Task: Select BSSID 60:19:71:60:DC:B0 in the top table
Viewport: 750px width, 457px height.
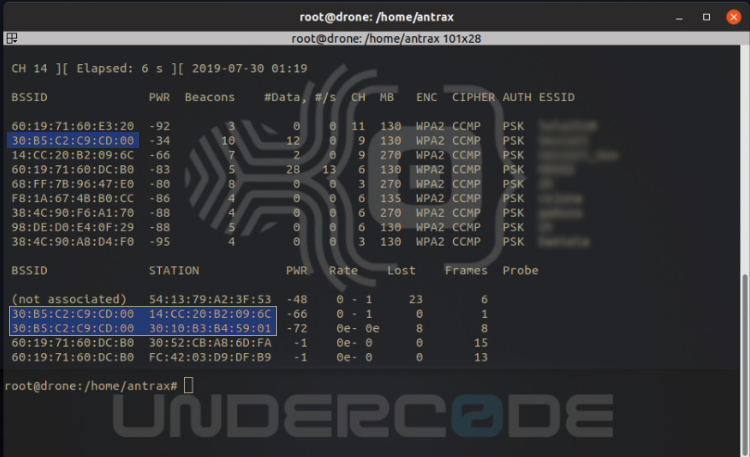Action: [73, 169]
